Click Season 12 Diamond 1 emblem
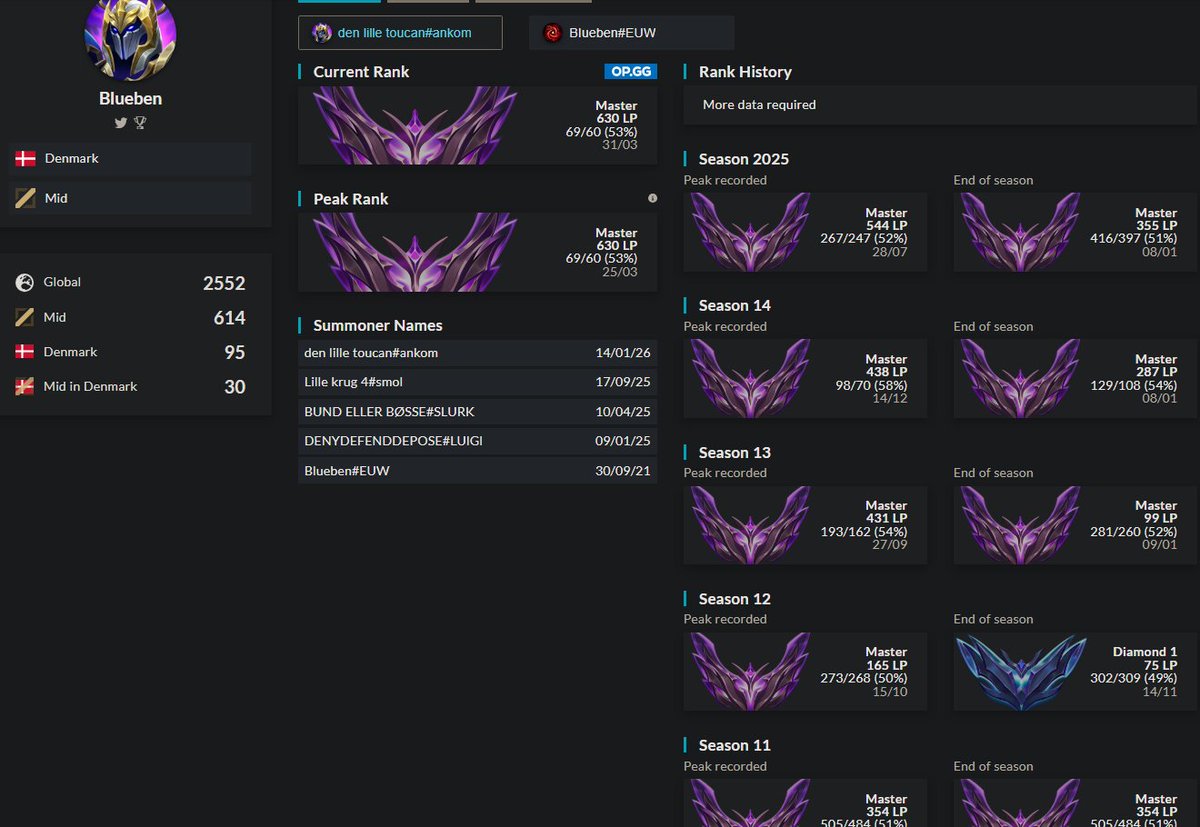Image resolution: width=1200 pixels, height=827 pixels. pos(1021,672)
